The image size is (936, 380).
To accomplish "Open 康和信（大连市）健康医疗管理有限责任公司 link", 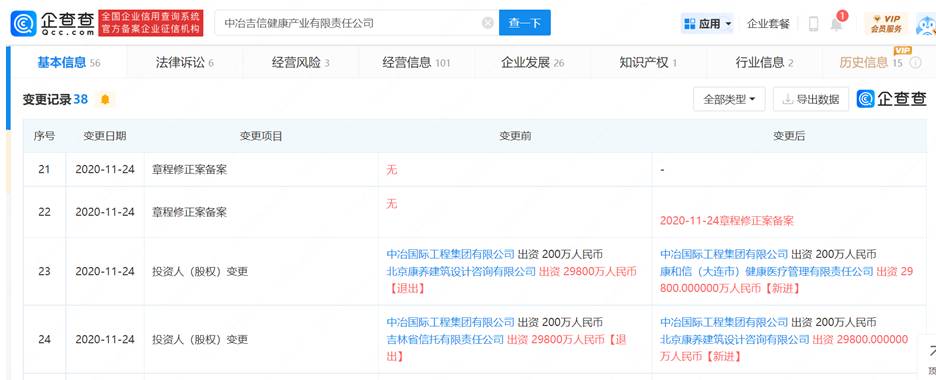I will tap(767, 271).
